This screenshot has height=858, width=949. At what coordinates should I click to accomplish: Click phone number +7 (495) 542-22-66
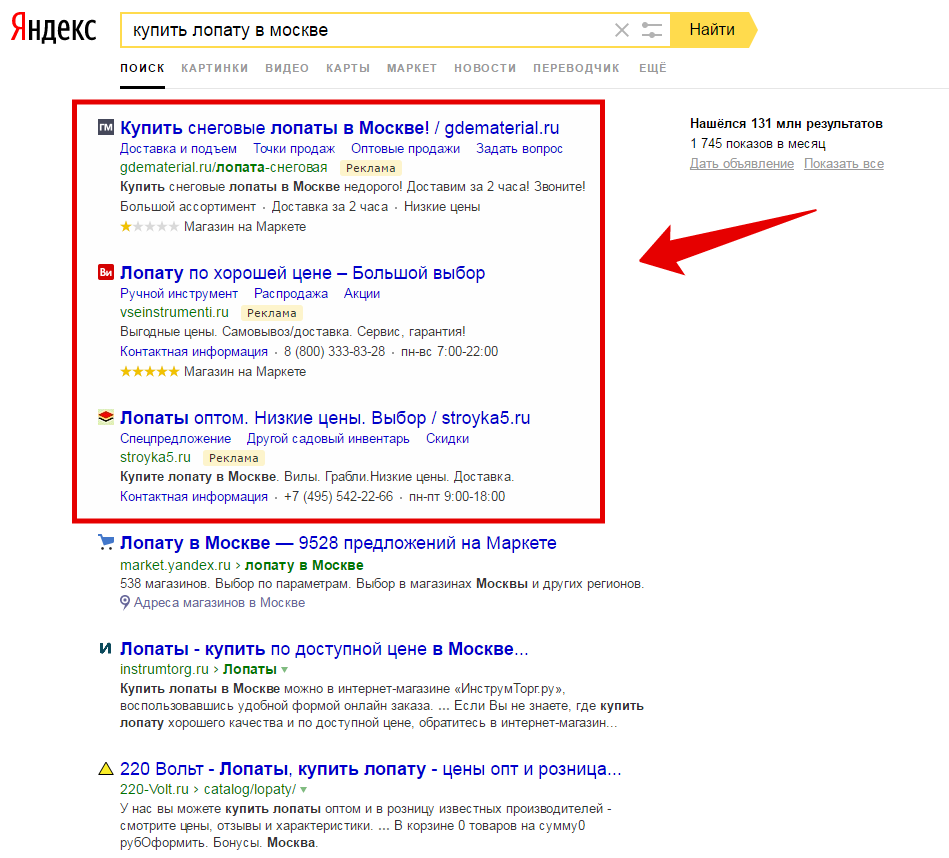pos(338,496)
